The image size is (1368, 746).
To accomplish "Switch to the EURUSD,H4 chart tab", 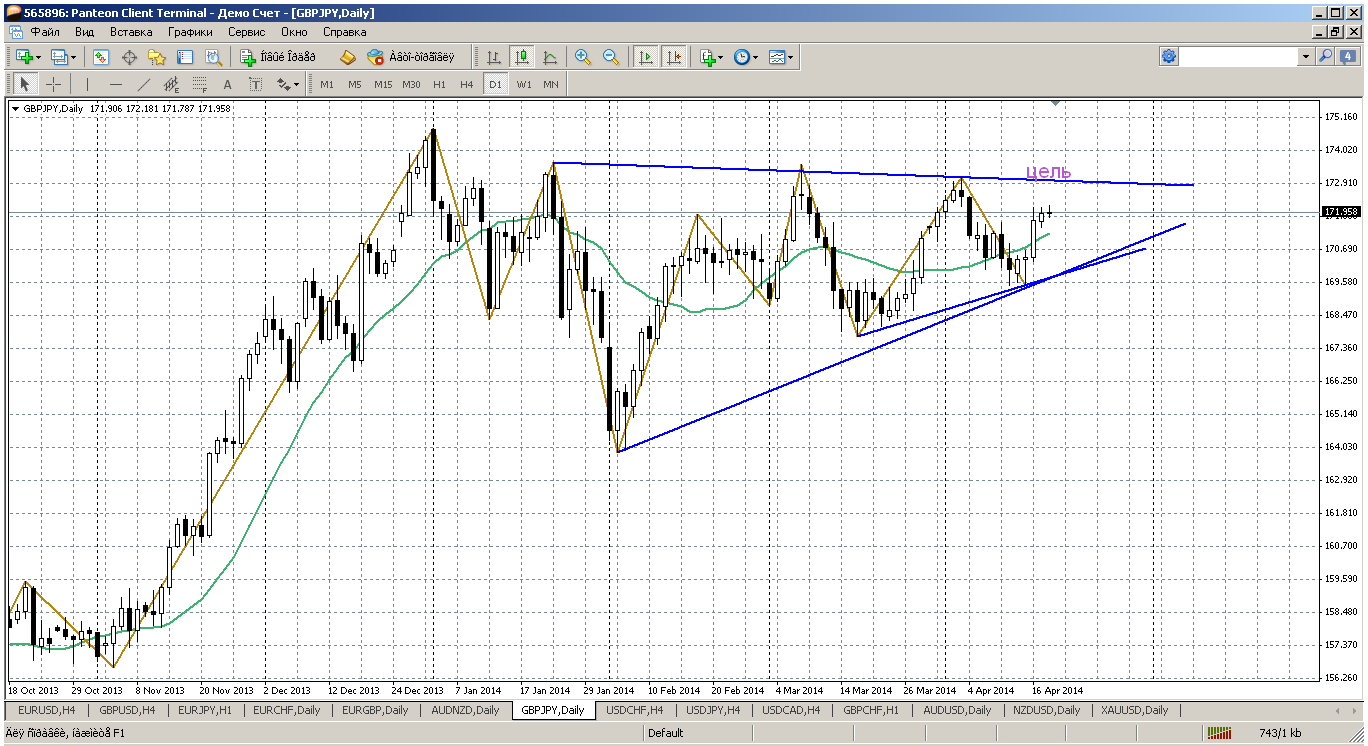I will point(47,710).
